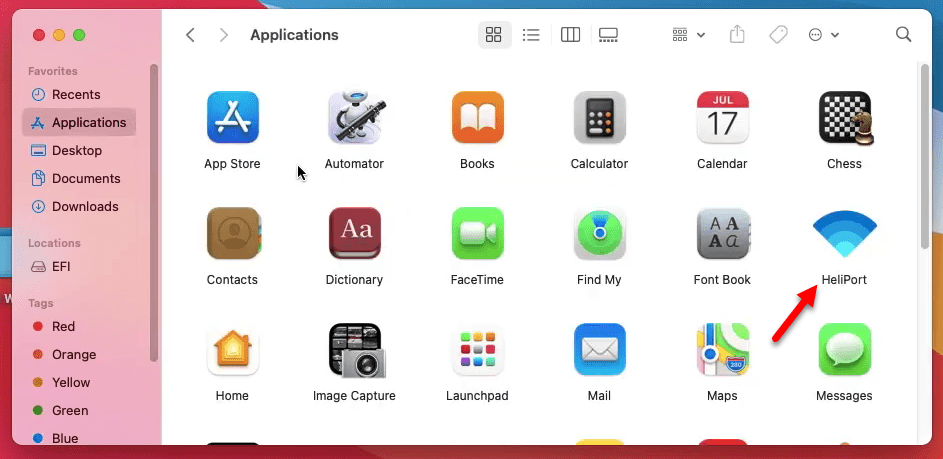Filter by the Blue tag
Image resolution: width=943 pixels, height=459 pixels.
tap(79, 438)
